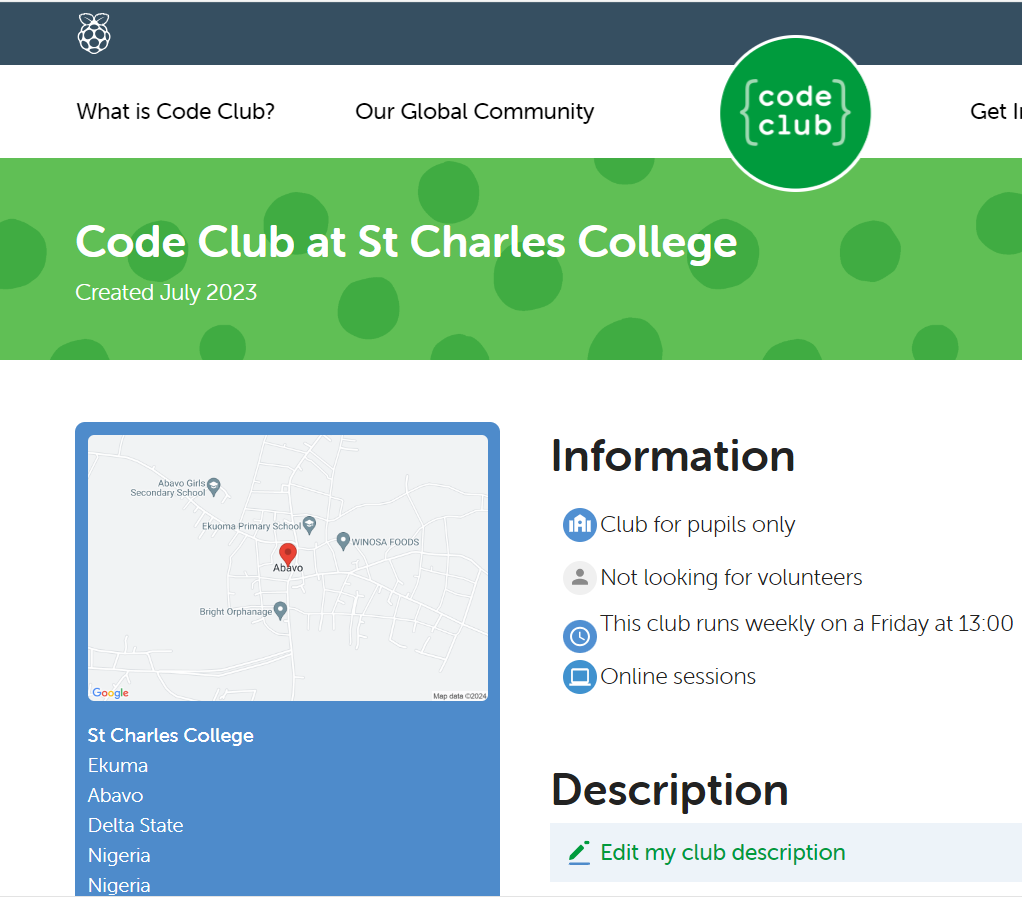Select the Ekuoma Primary School map marker
Screen dimensions: 1022x897
[x=310, y=525]
